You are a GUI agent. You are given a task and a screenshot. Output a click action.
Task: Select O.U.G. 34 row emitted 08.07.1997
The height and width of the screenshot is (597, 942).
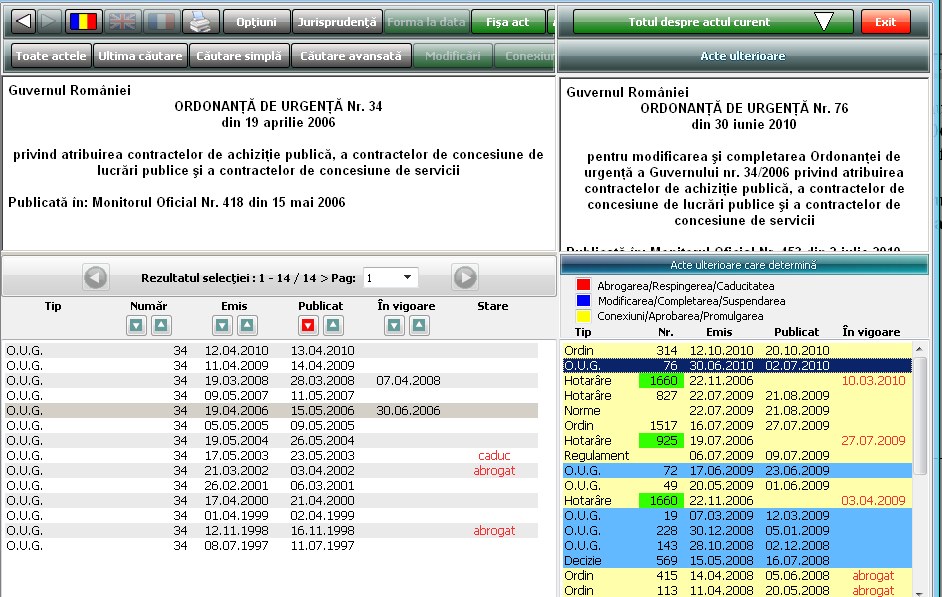pos(272,545)
